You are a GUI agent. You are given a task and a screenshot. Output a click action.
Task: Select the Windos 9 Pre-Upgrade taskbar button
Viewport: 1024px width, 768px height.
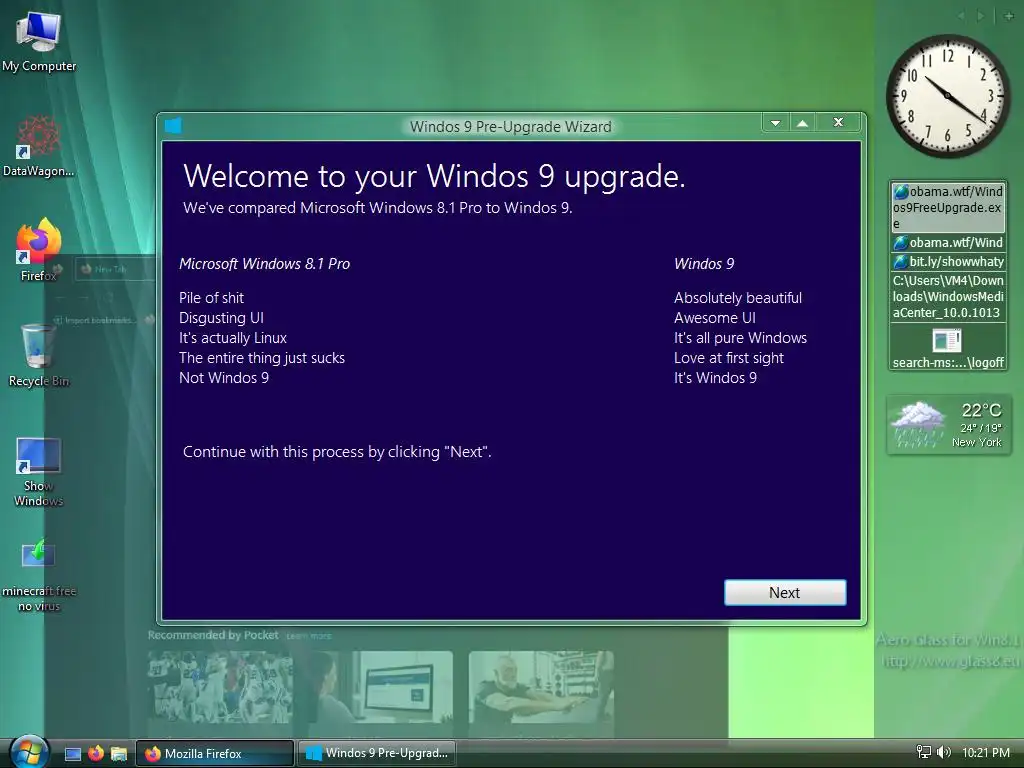coord(377,753)
